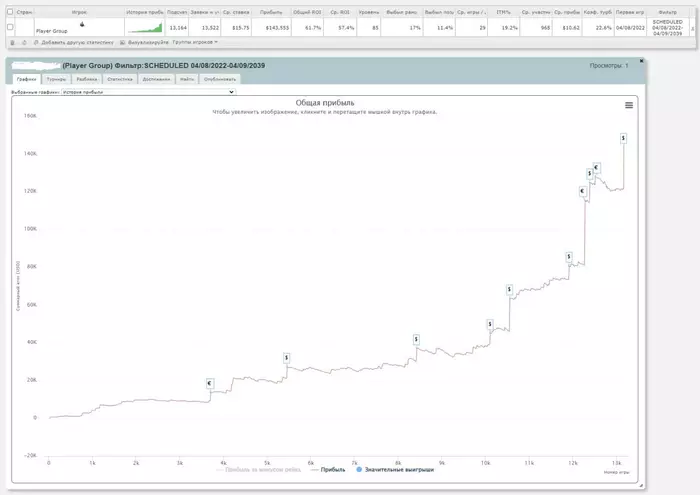
Task: Click the Общая прибыль chart title
Action: [x=325, y=103]
